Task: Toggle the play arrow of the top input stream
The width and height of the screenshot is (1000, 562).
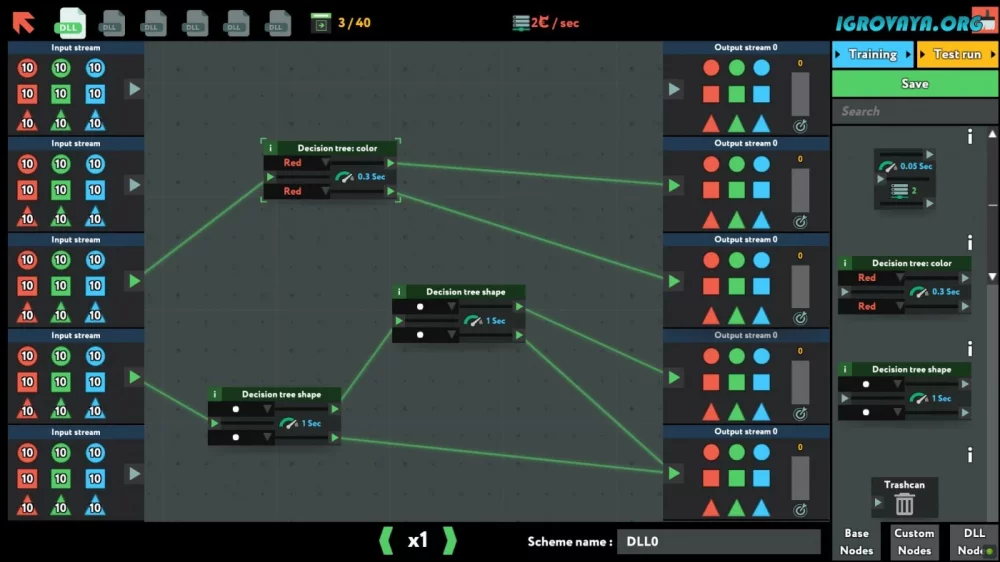Action: tap(134, 89)
